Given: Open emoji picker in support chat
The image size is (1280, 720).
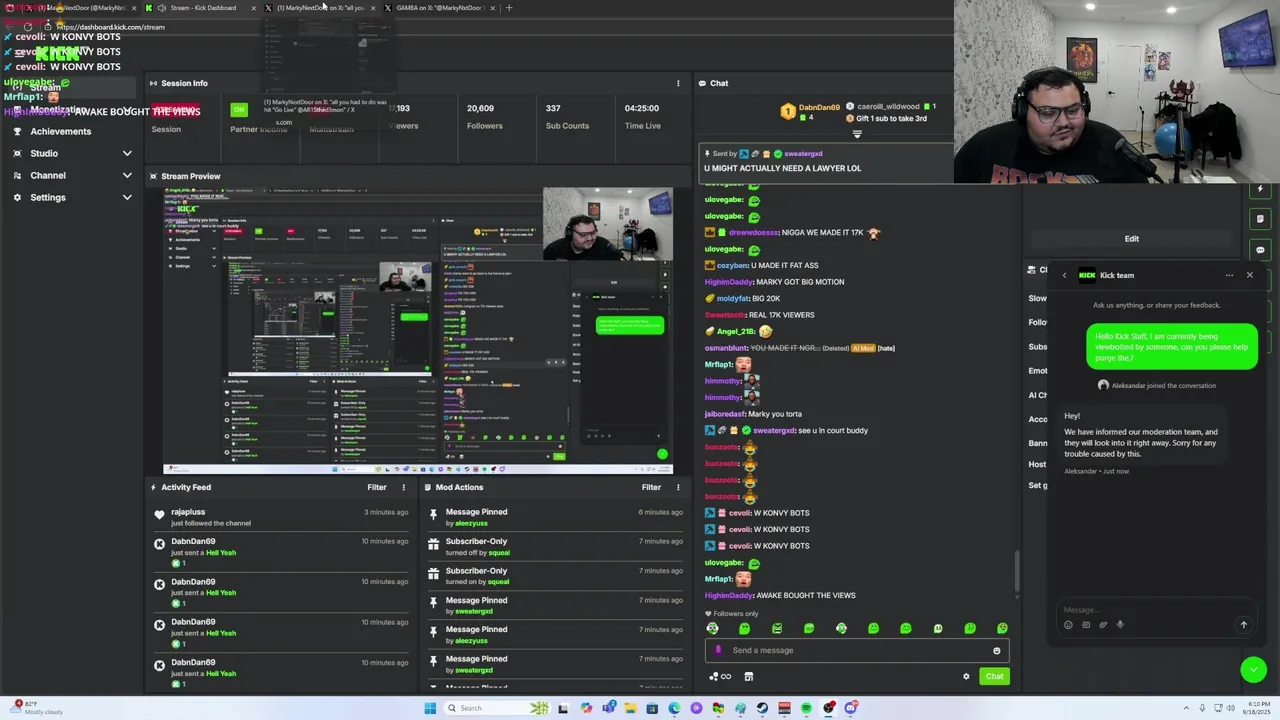Looking at the screenshot, I should click(x=1068, y=625).
